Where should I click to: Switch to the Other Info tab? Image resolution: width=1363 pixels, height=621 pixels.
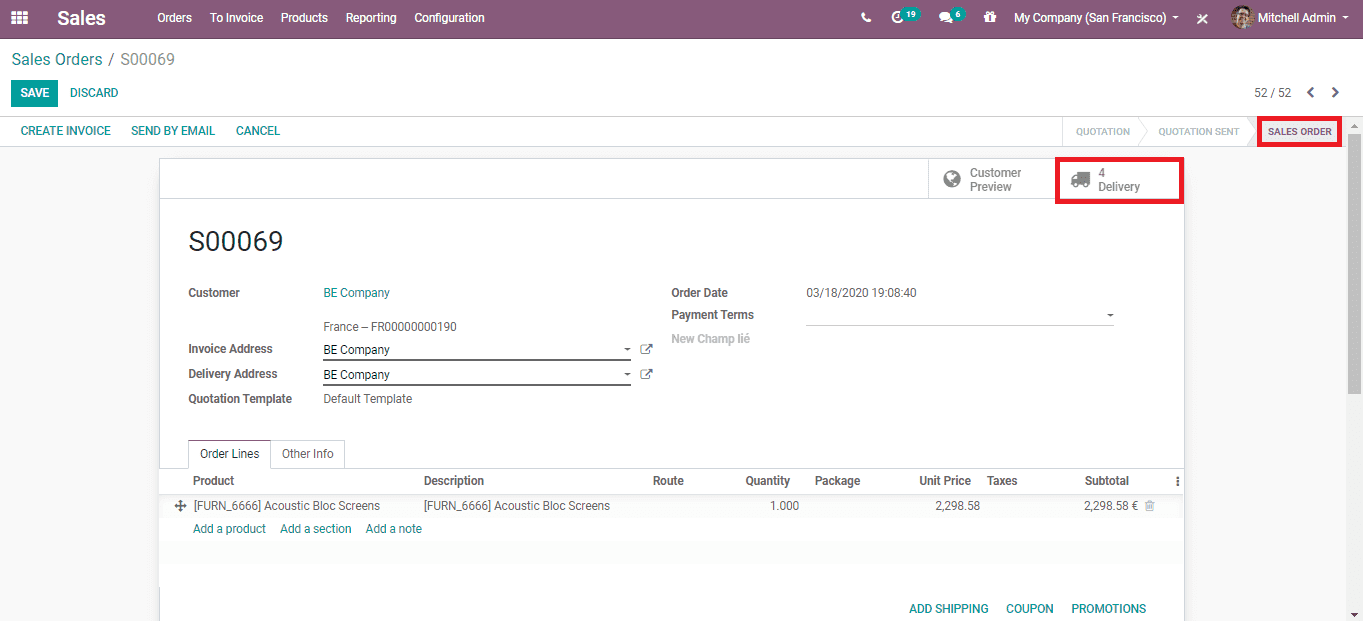click(x=307, y=454)
